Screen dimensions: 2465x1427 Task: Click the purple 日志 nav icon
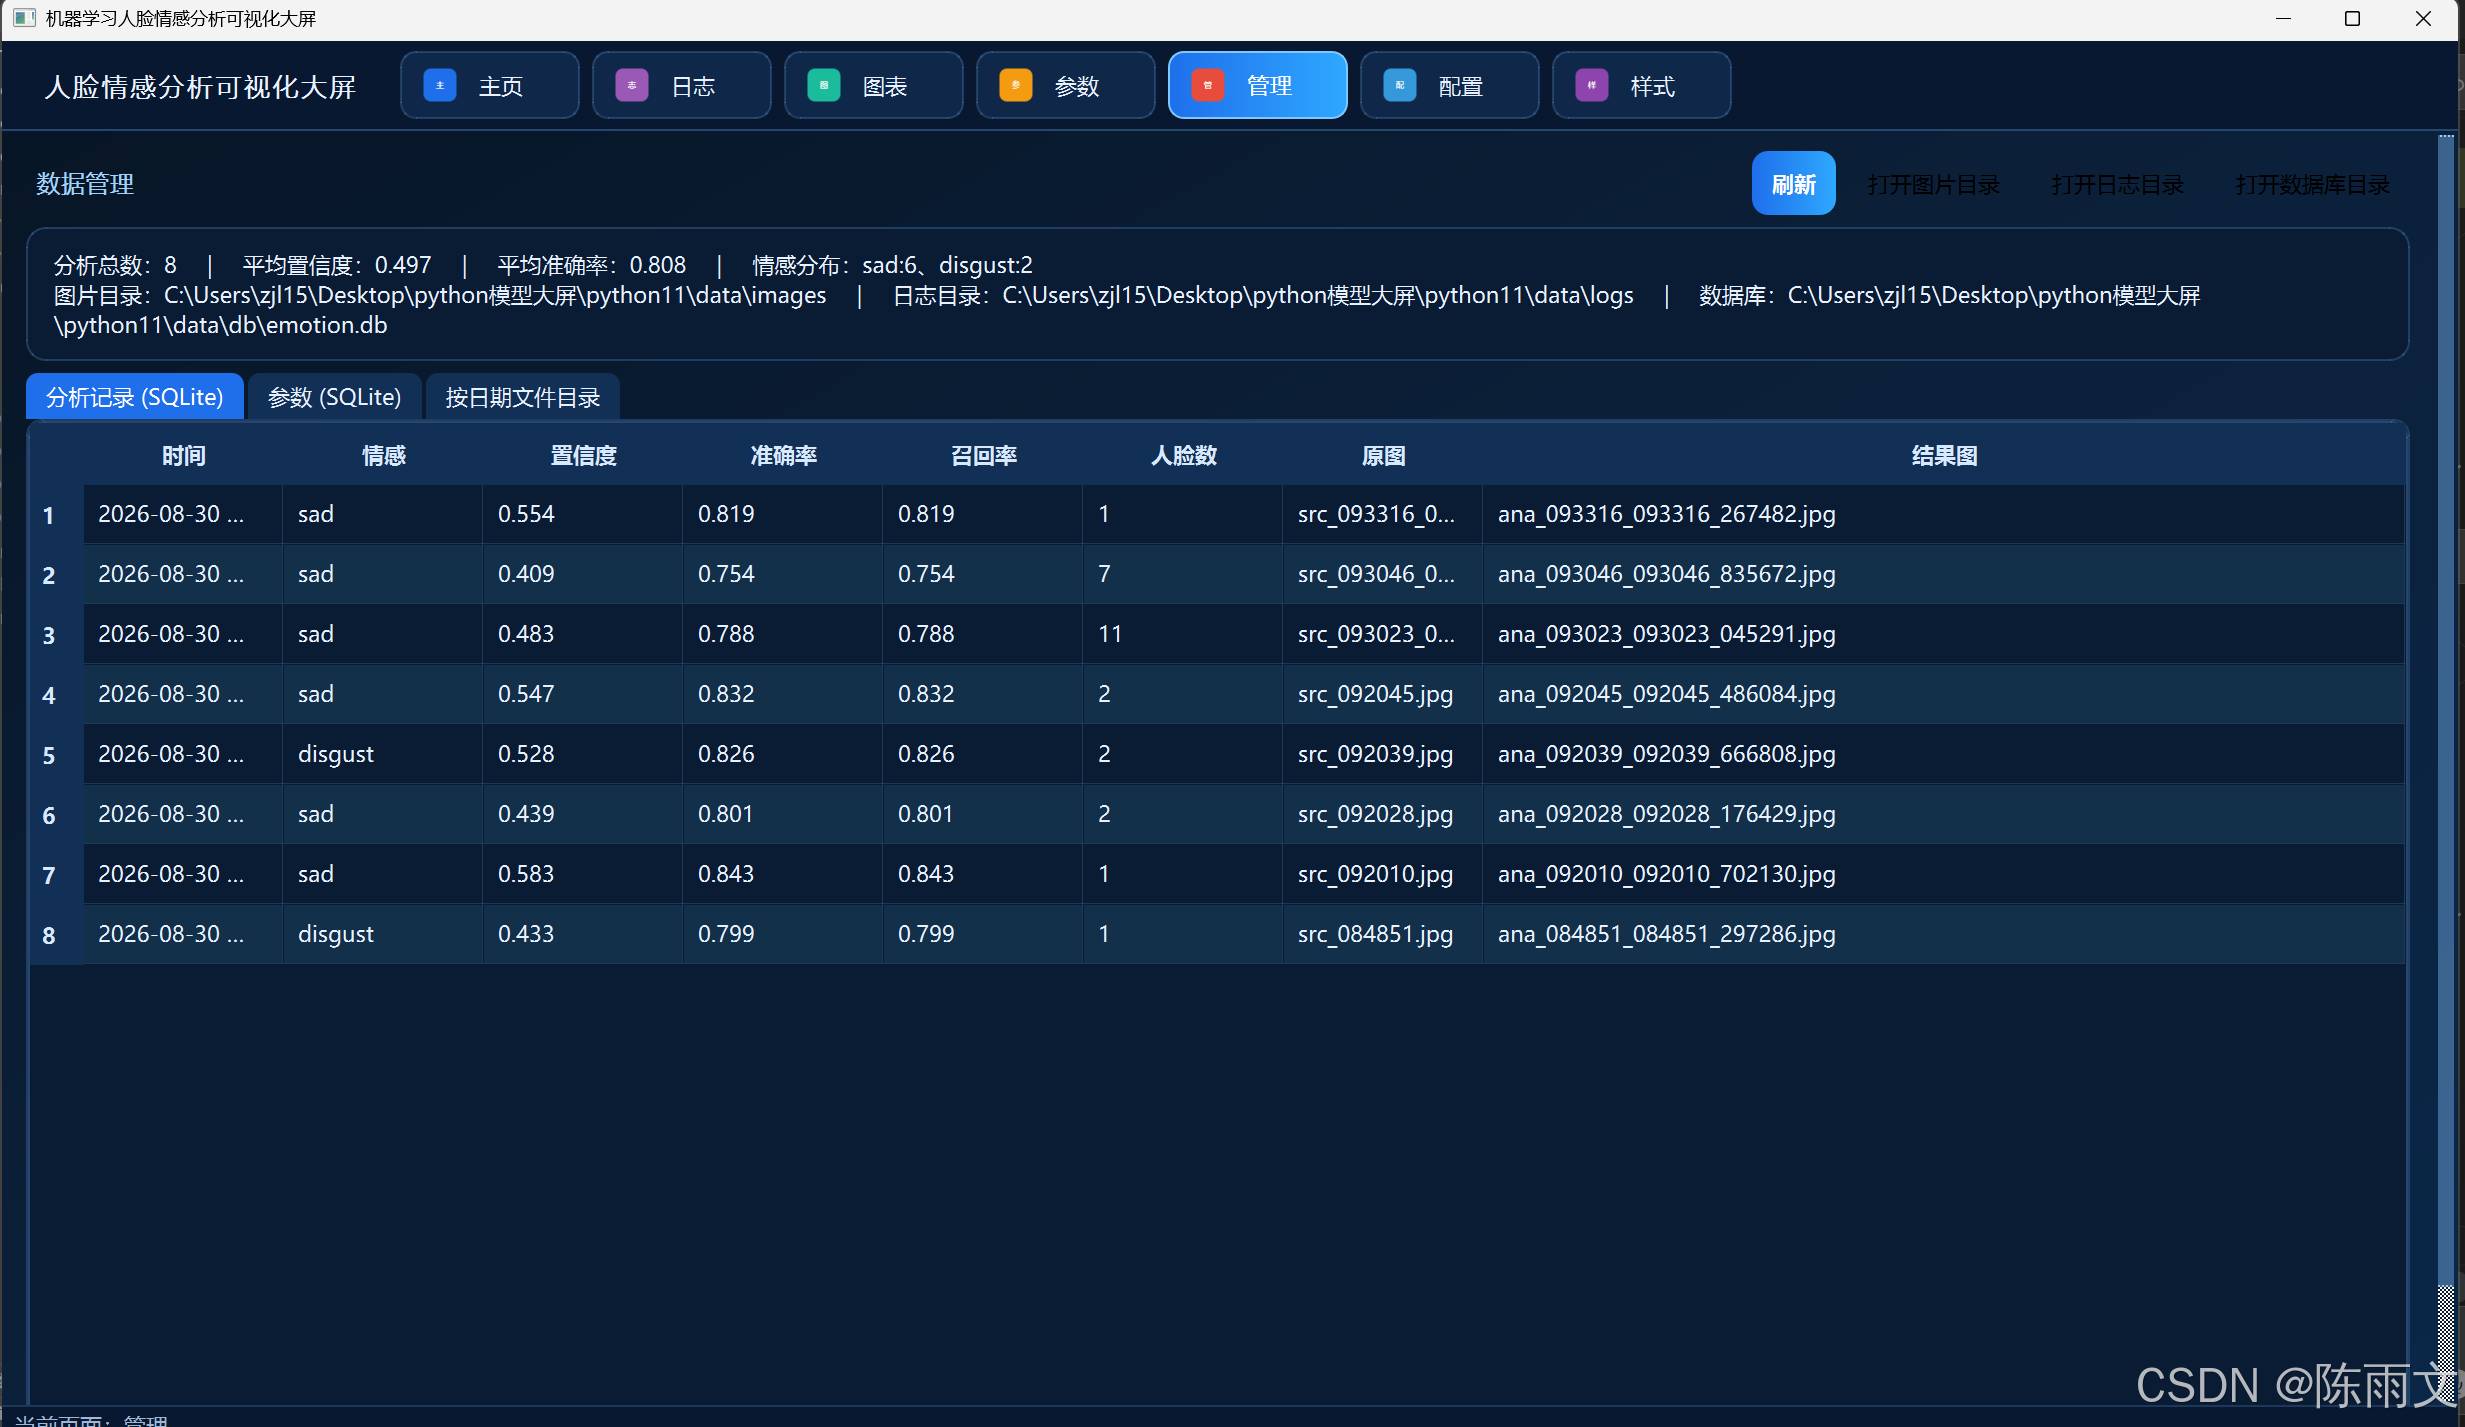[632, 86]
